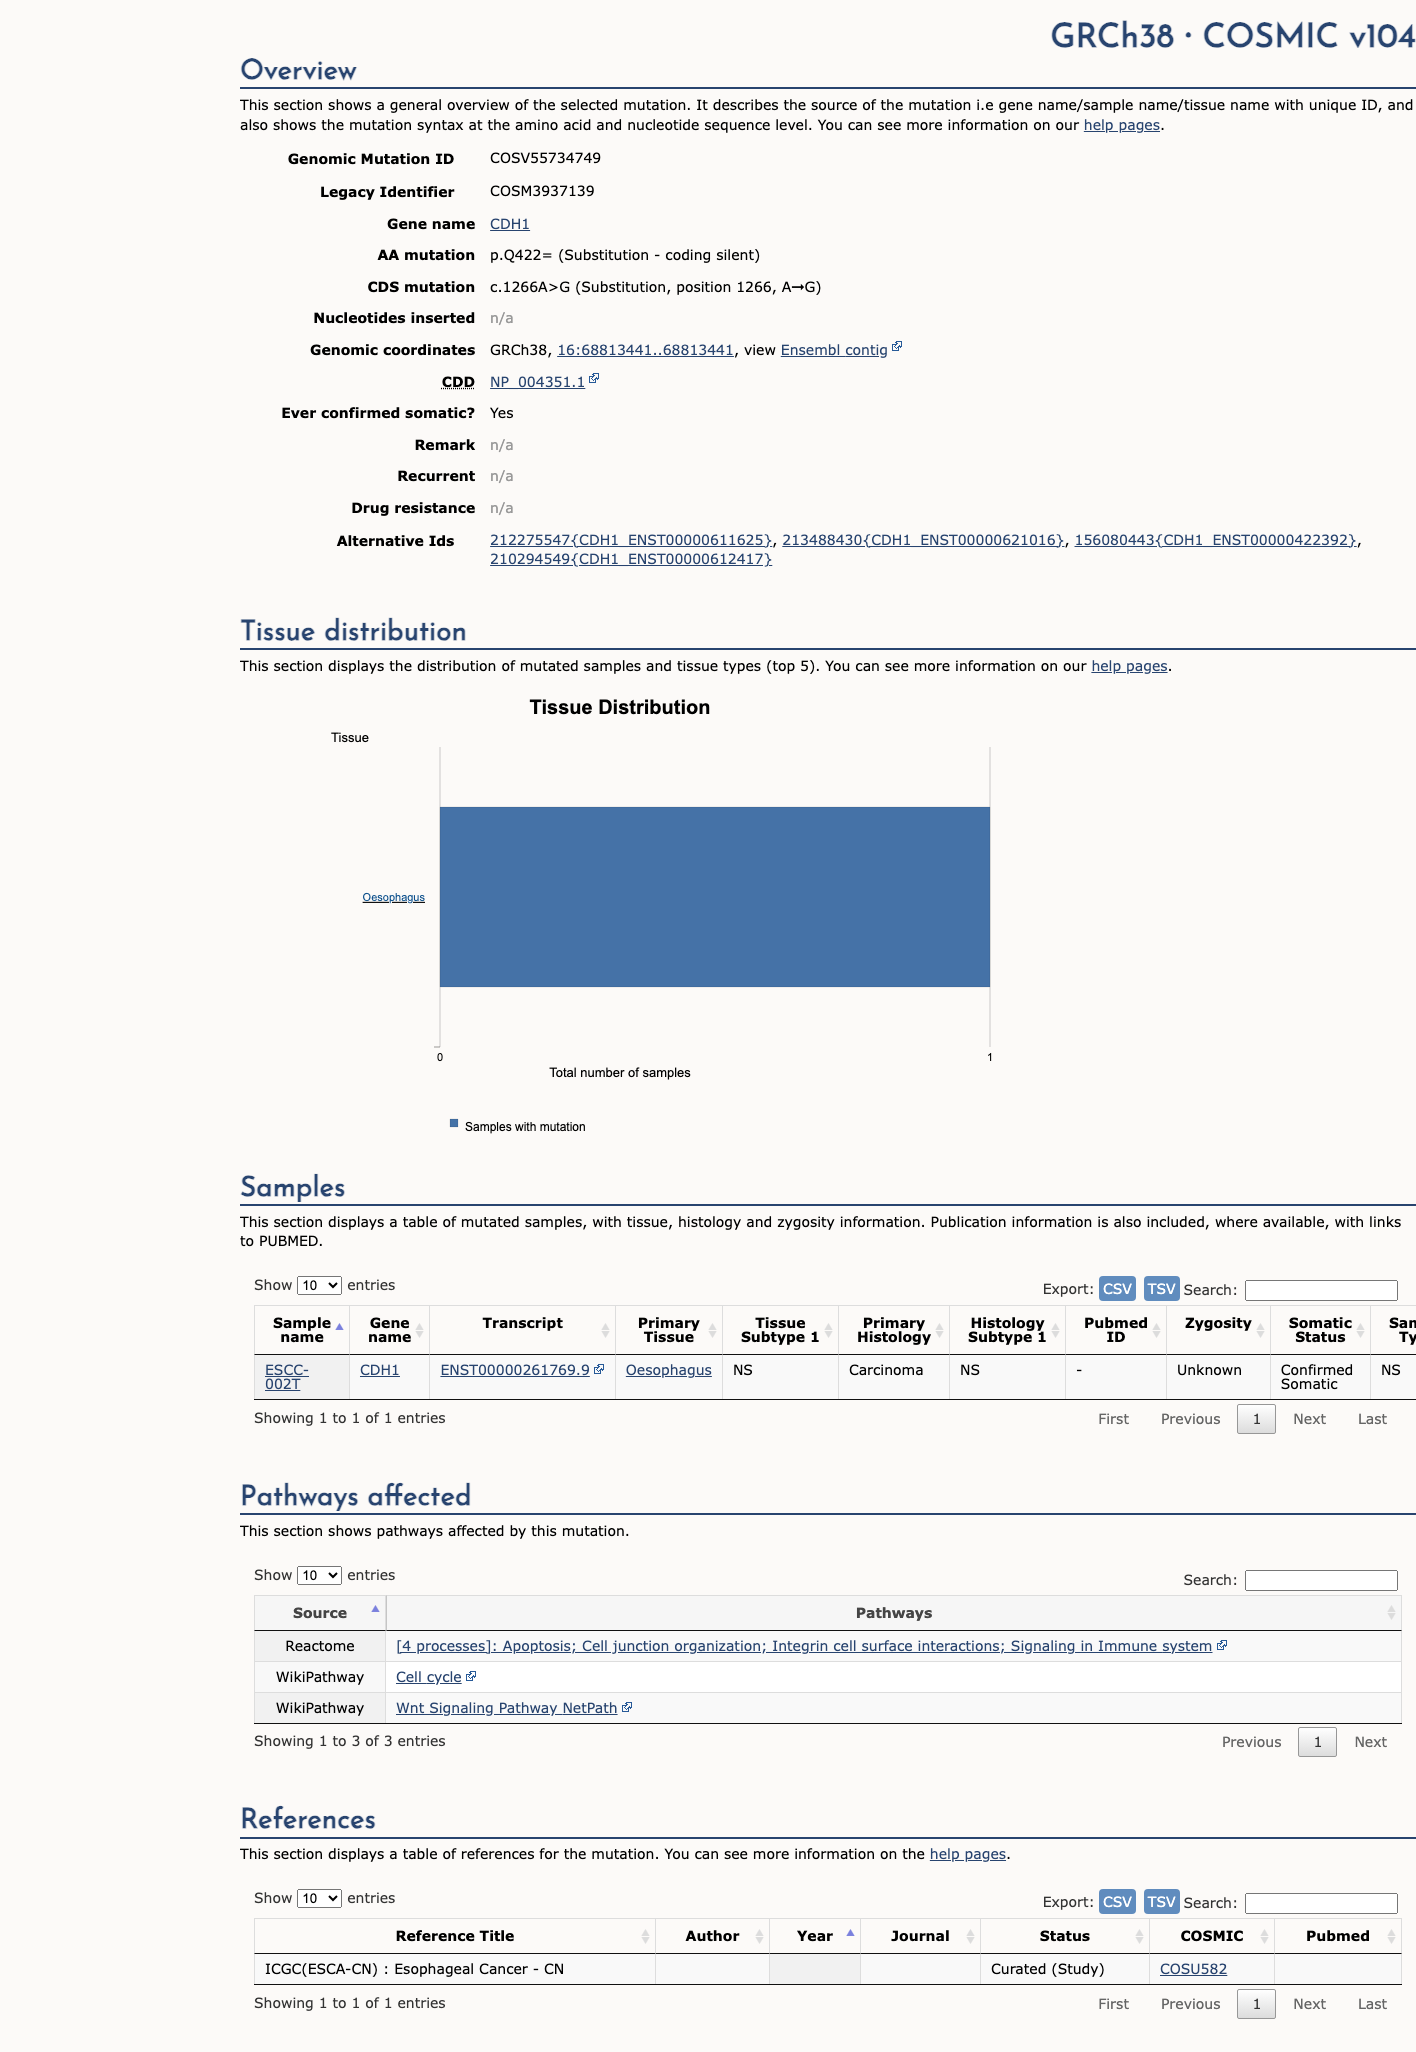Screen dimensions: 1416x2052
Task: Click Next in Pathways table pagination
Action: coord(1370,1742)
